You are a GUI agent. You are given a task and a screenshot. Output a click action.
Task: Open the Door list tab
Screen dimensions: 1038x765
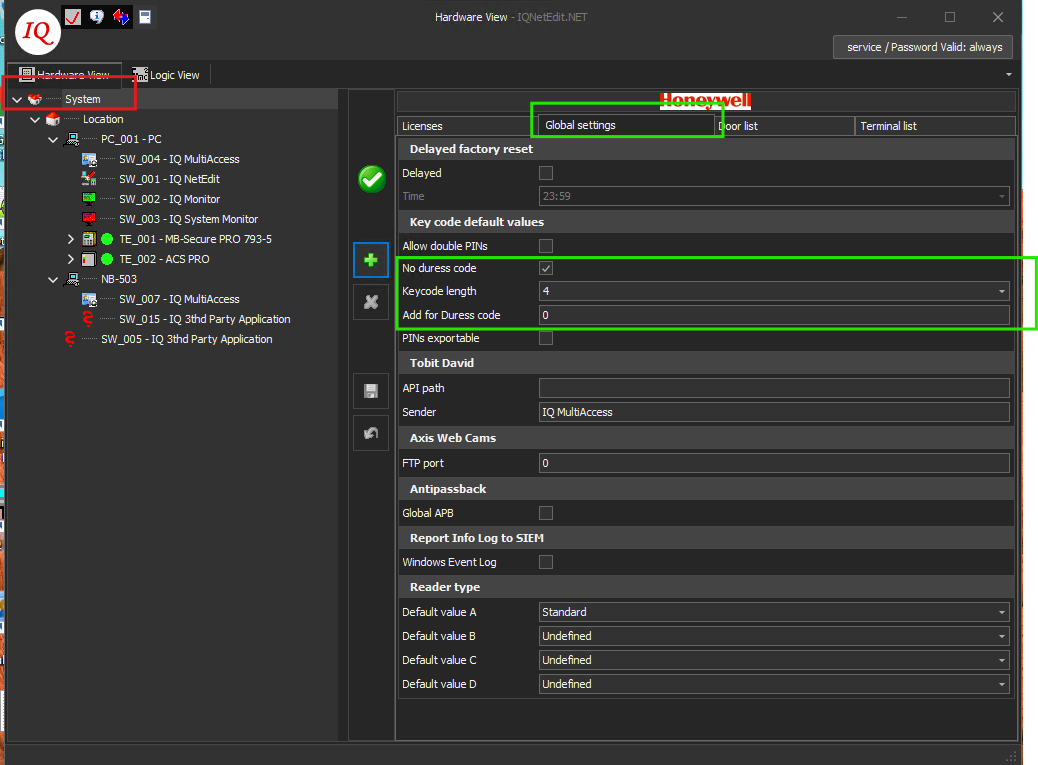click(x=786, y=126)
